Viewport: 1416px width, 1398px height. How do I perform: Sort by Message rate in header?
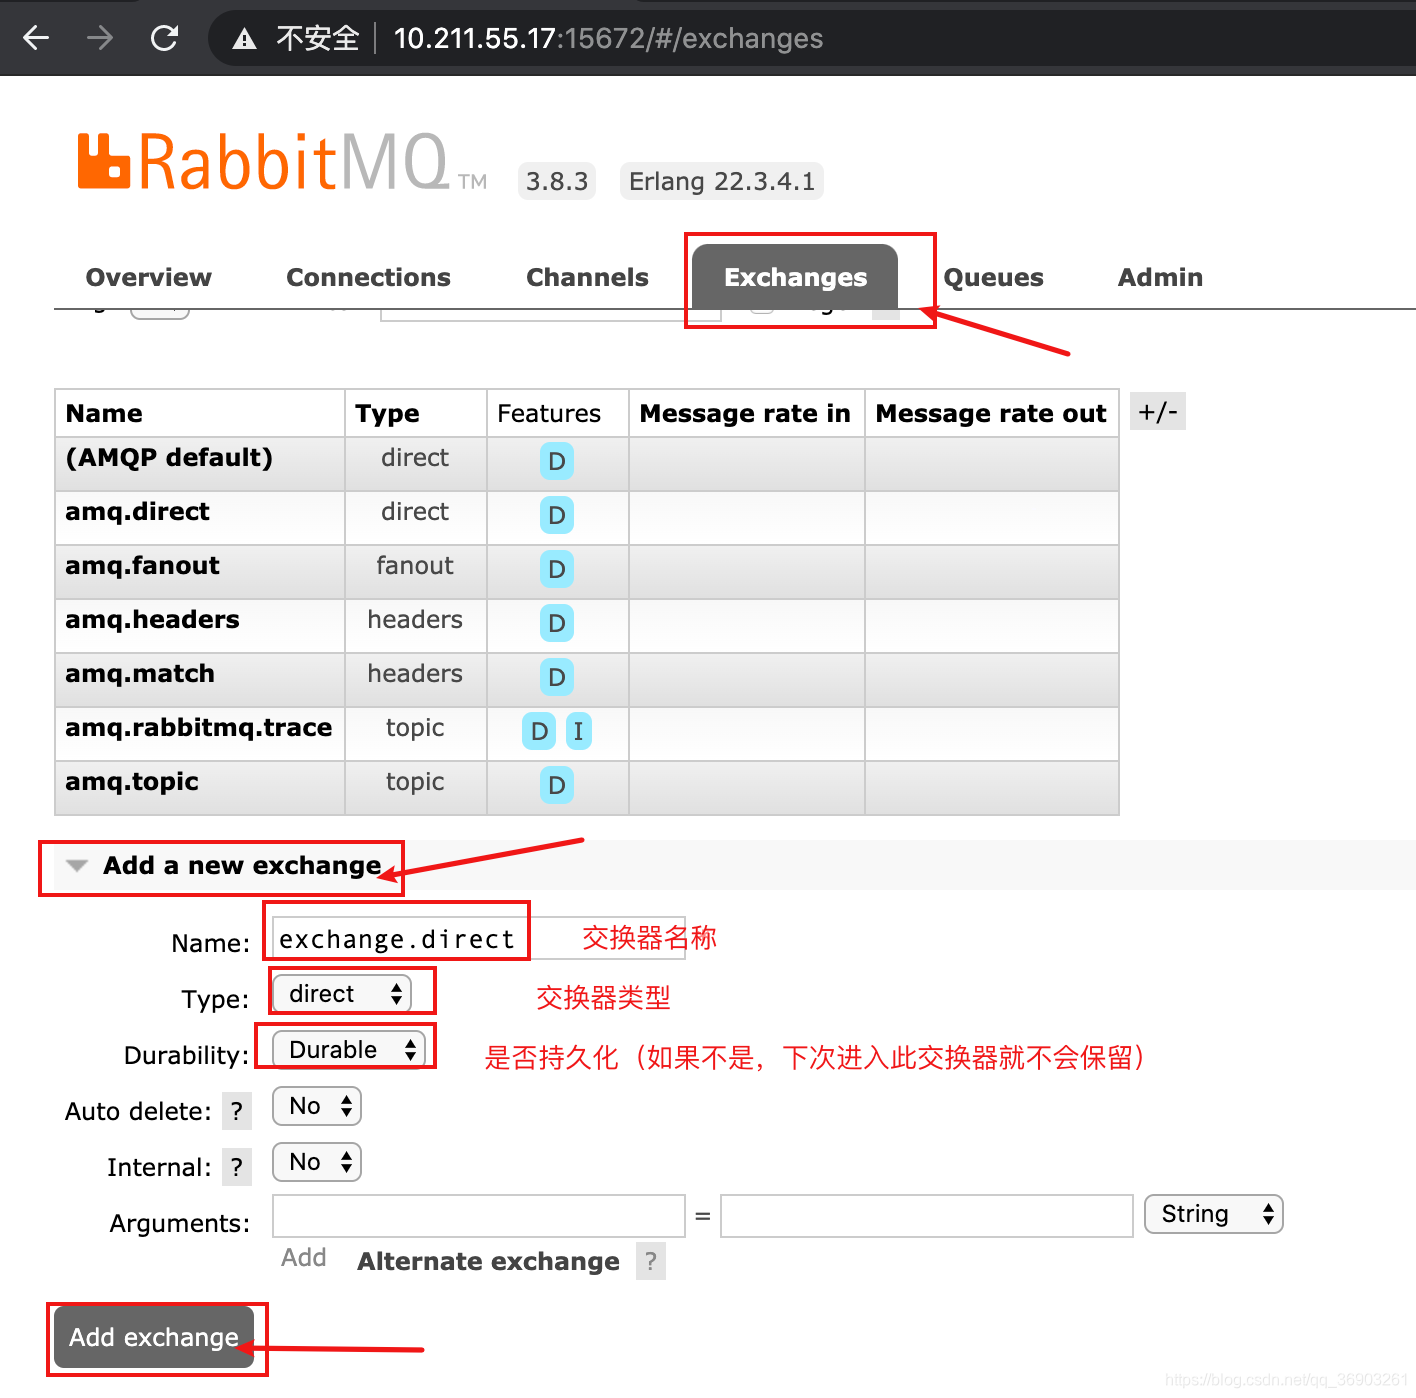[x=745, y=413]
